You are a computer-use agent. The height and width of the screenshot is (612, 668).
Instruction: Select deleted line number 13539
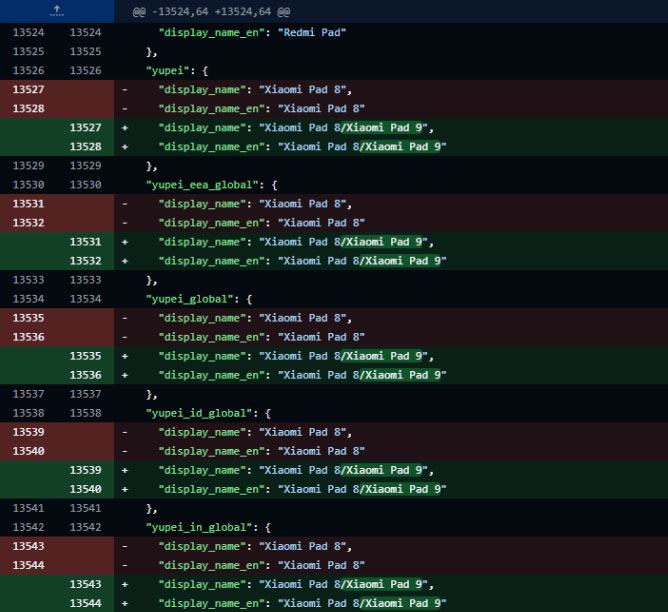point(29,432)
